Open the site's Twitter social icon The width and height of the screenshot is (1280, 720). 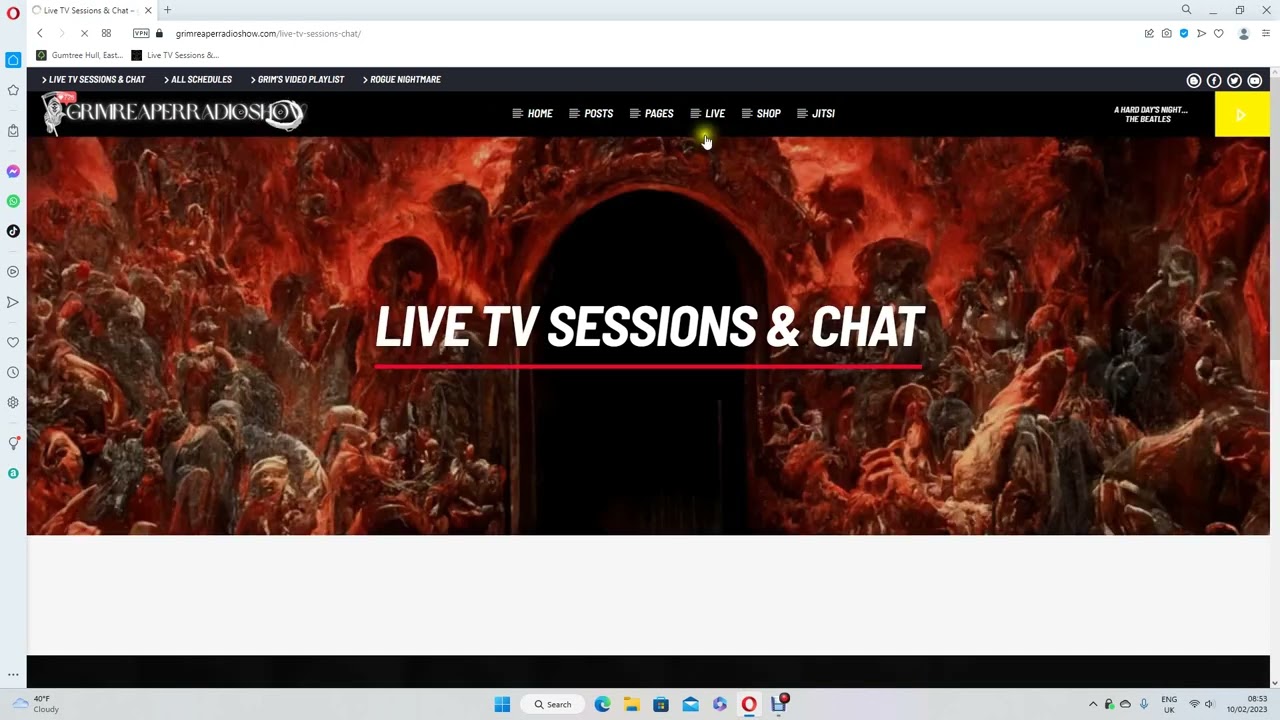(1234, 80)
